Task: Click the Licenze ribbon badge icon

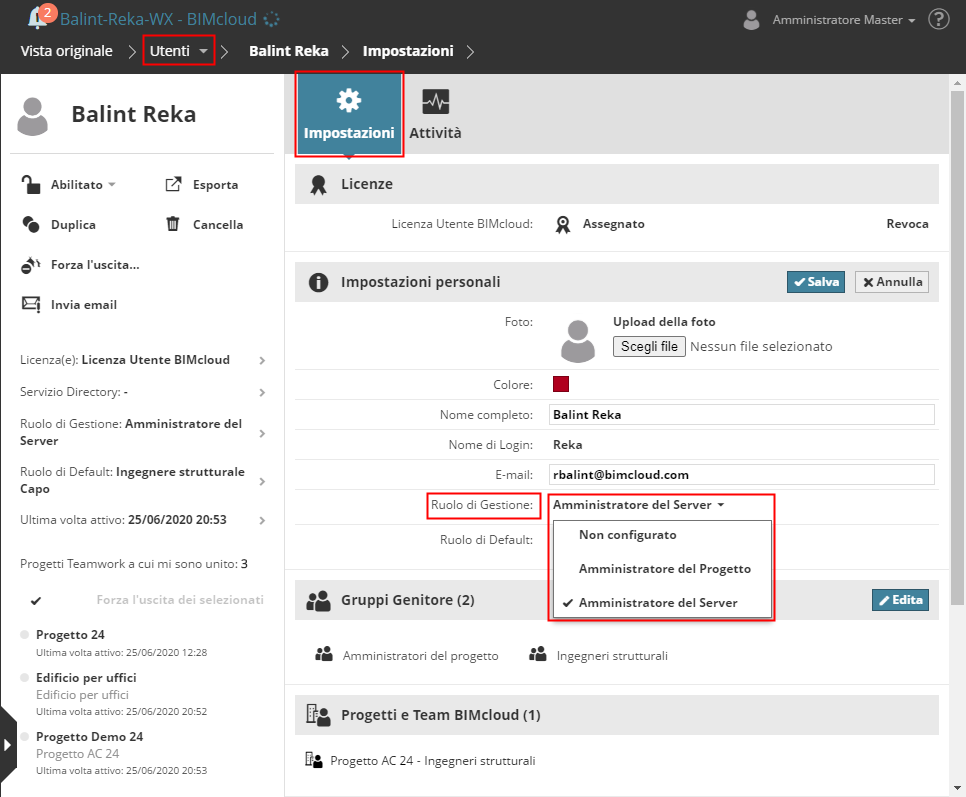Action: (x=319, y=185)
